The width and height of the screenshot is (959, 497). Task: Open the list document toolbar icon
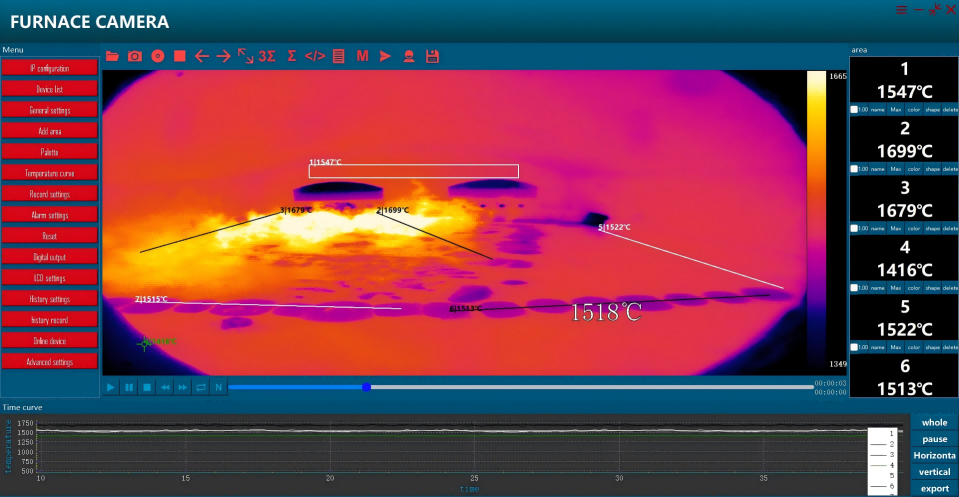coord(338,56)
